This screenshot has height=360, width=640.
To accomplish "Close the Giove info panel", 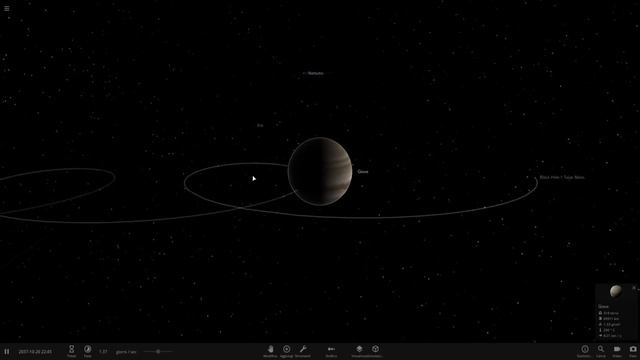I will tap(634, 288).
